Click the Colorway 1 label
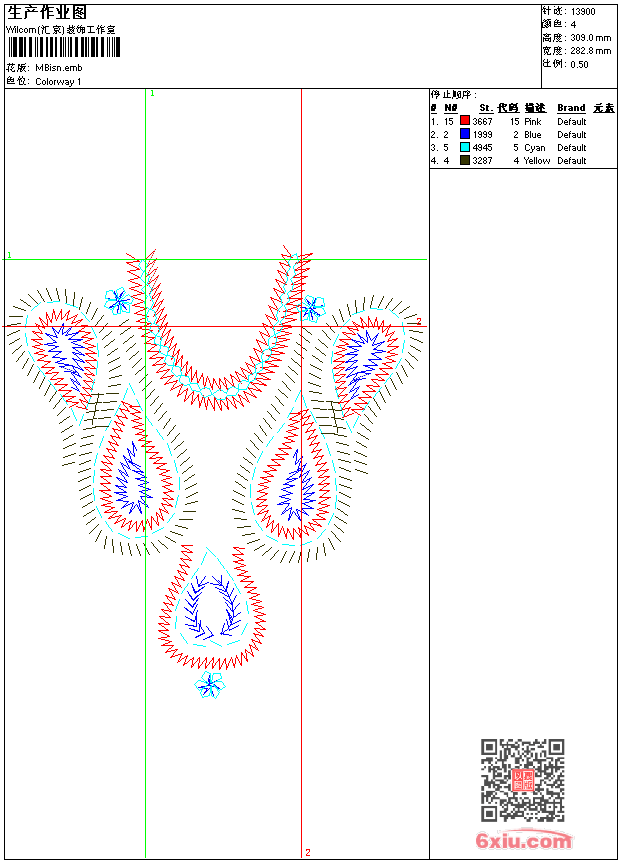Viewport: 620px width, 860px height. tap(58, 82)
